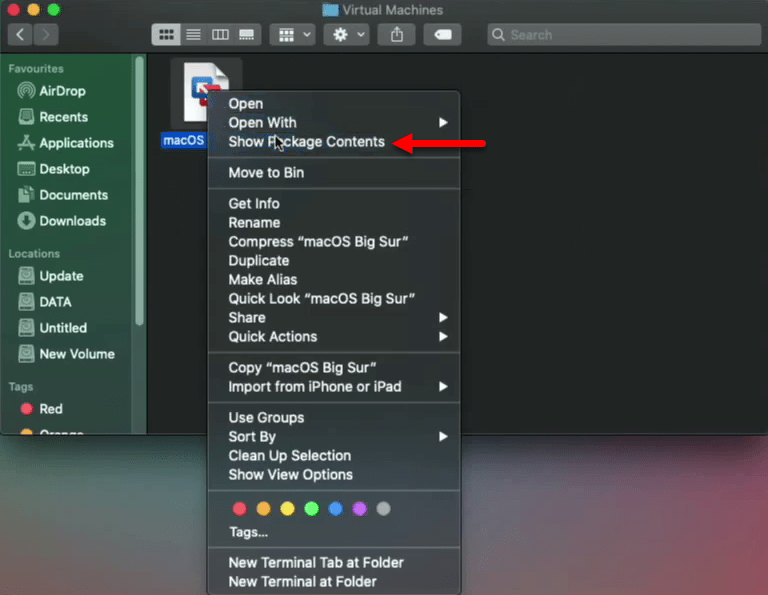Choose Compress "macOS Big Sur"
The image size is (768, 595).
click(334, 241)
